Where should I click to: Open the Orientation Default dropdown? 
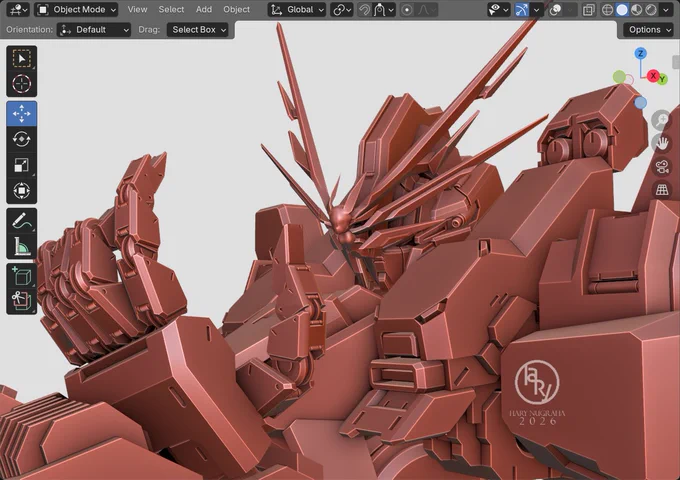pos(94,29)
